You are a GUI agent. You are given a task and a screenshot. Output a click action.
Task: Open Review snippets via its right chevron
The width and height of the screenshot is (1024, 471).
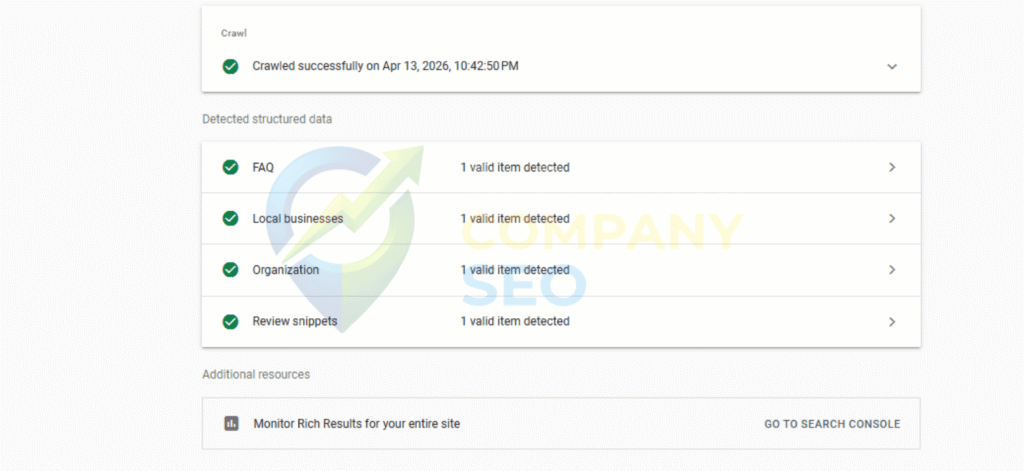pyautogui.click(x=892, y=321)
